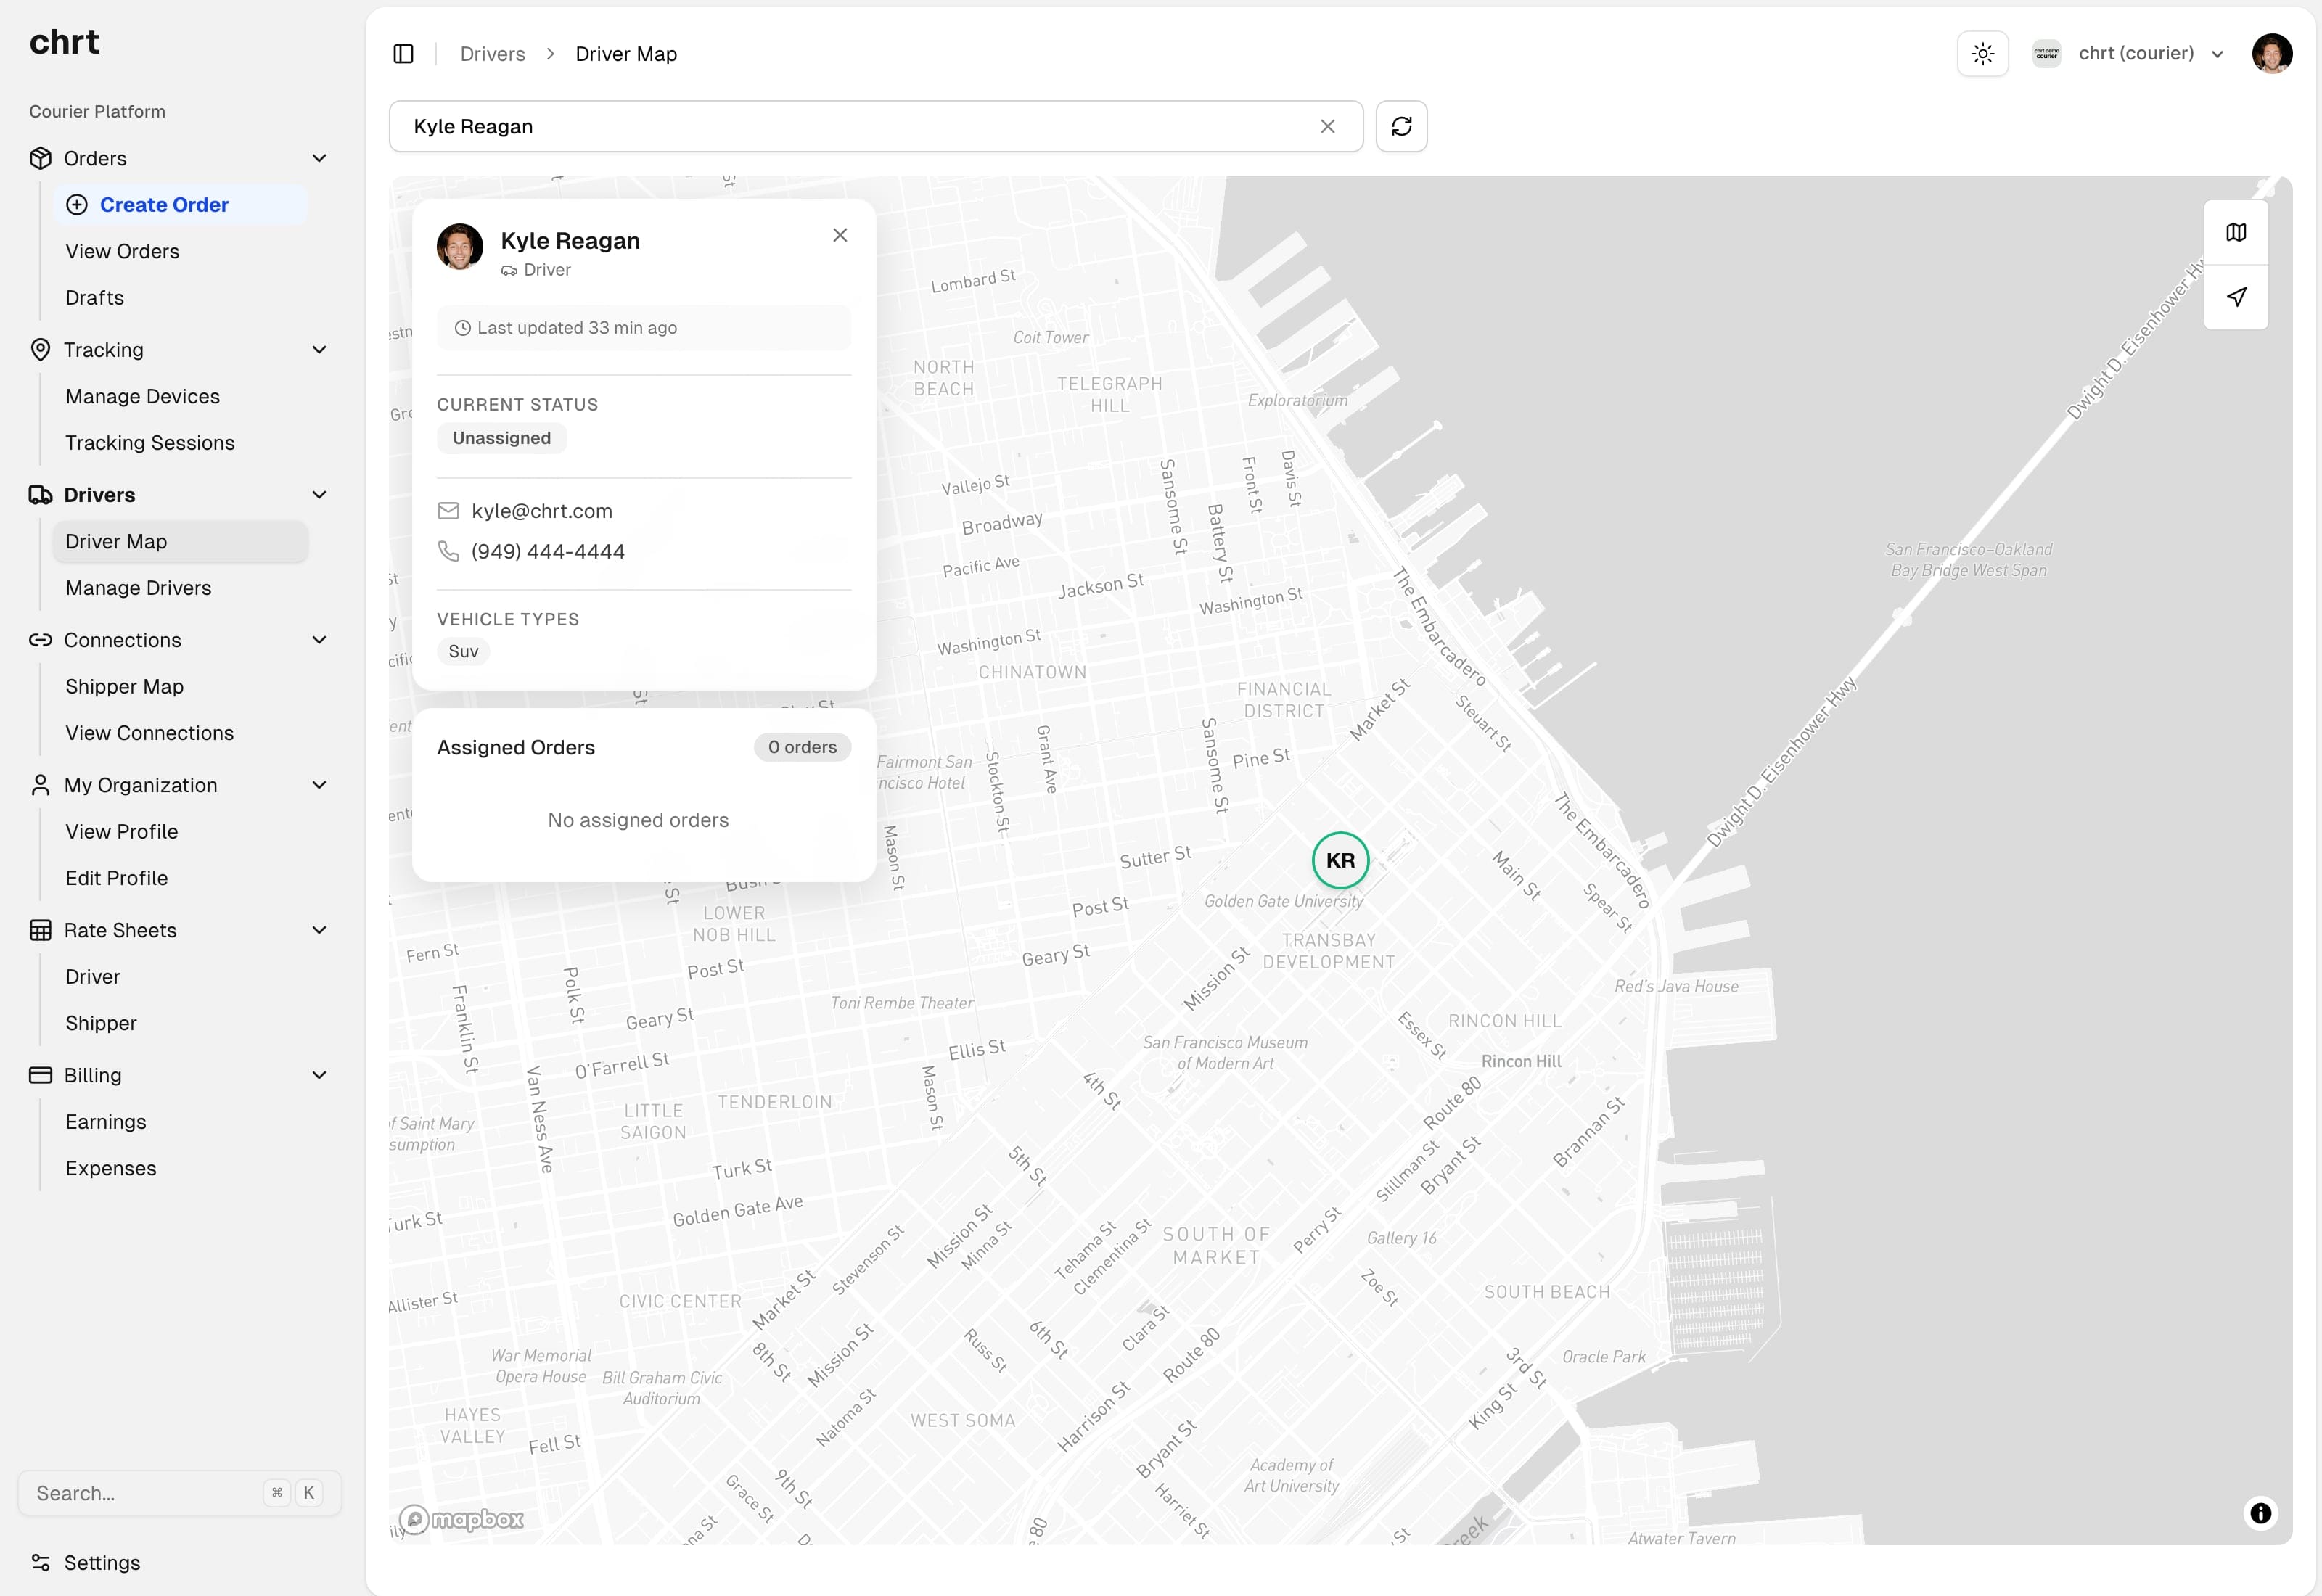Open the Drivers breadcrumb menu item
2322x1596 pixels.
click(492, 53)
